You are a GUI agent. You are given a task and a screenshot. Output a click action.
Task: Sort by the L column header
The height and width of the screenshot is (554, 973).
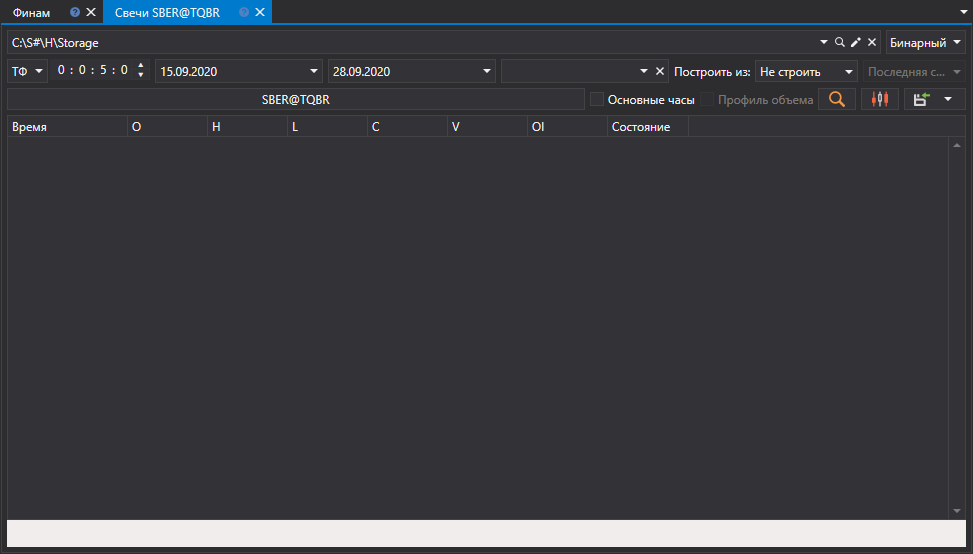328,127
